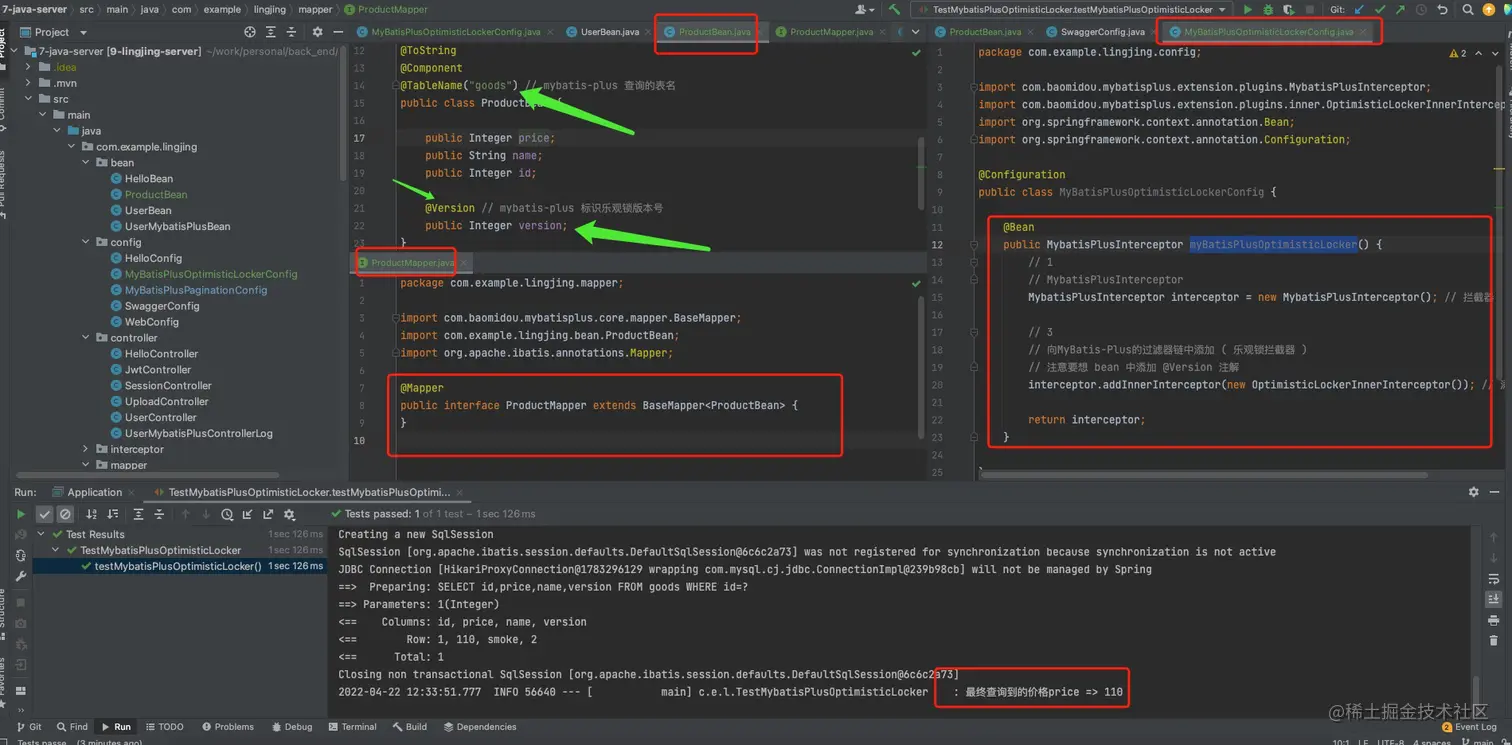Collapse all in Project panel header

pos(291,32)
